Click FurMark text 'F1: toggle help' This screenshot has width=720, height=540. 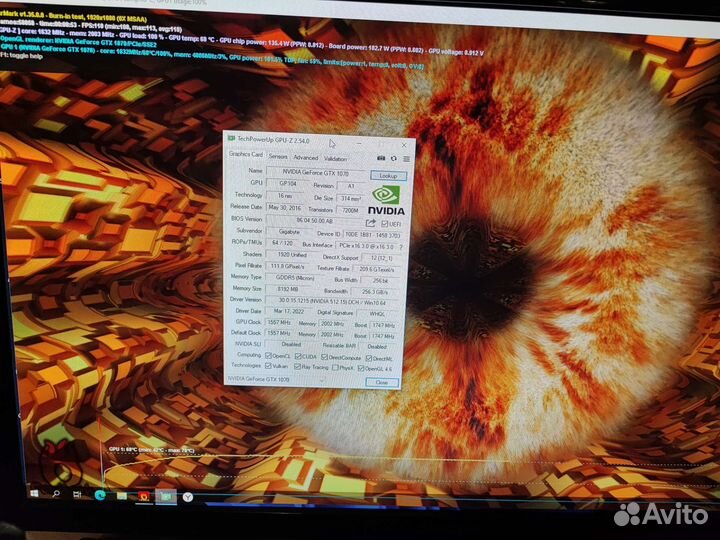[21, 56]
